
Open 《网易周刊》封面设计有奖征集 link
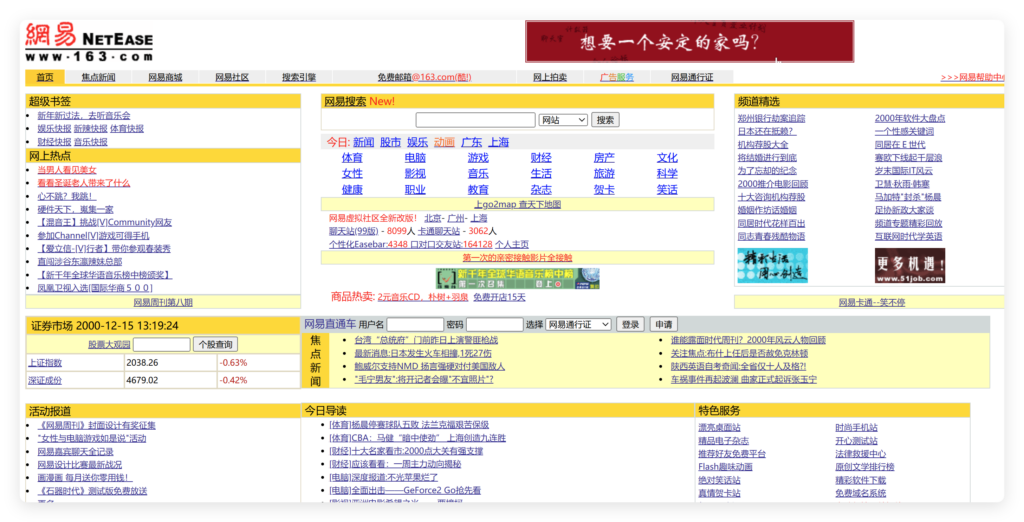click(97, 425)
